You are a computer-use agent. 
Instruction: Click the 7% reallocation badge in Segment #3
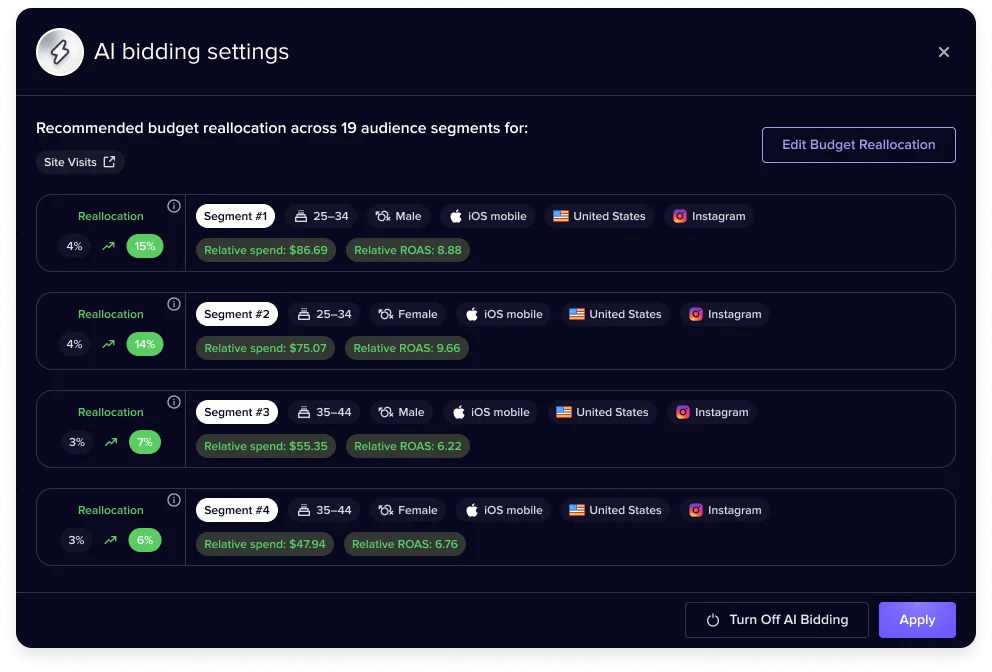(145, 442)
